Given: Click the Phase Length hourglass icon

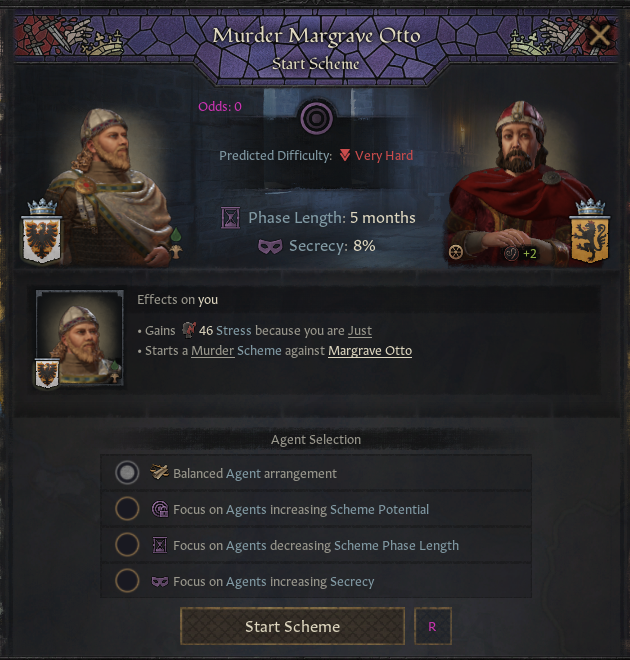Looking at the screenshot, I should click(x=231, y=217).
